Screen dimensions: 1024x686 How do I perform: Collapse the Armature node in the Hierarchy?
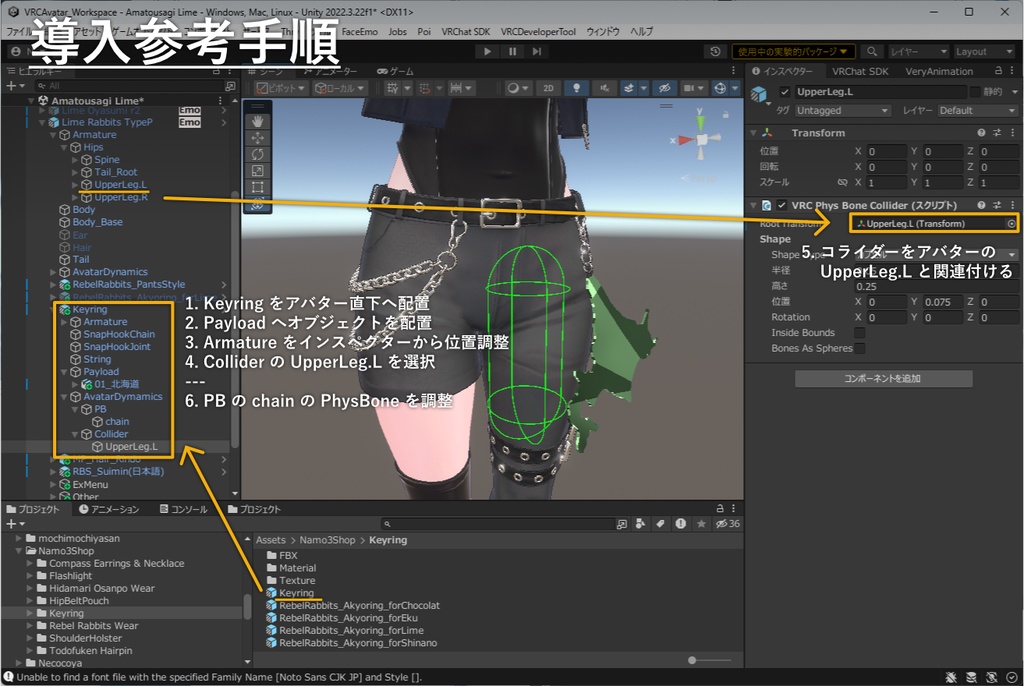click(x=52, y=135)
